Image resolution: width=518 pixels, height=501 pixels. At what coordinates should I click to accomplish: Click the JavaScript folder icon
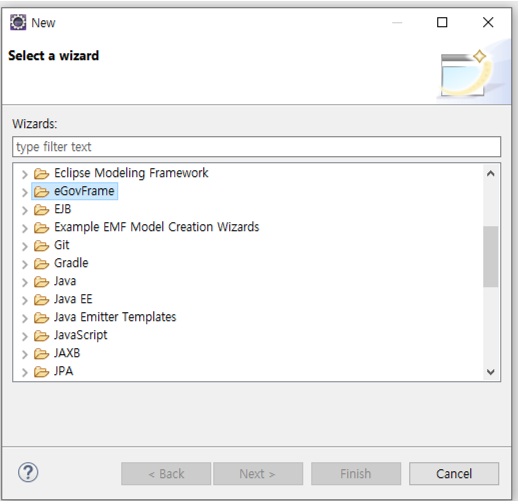[41, 335]
